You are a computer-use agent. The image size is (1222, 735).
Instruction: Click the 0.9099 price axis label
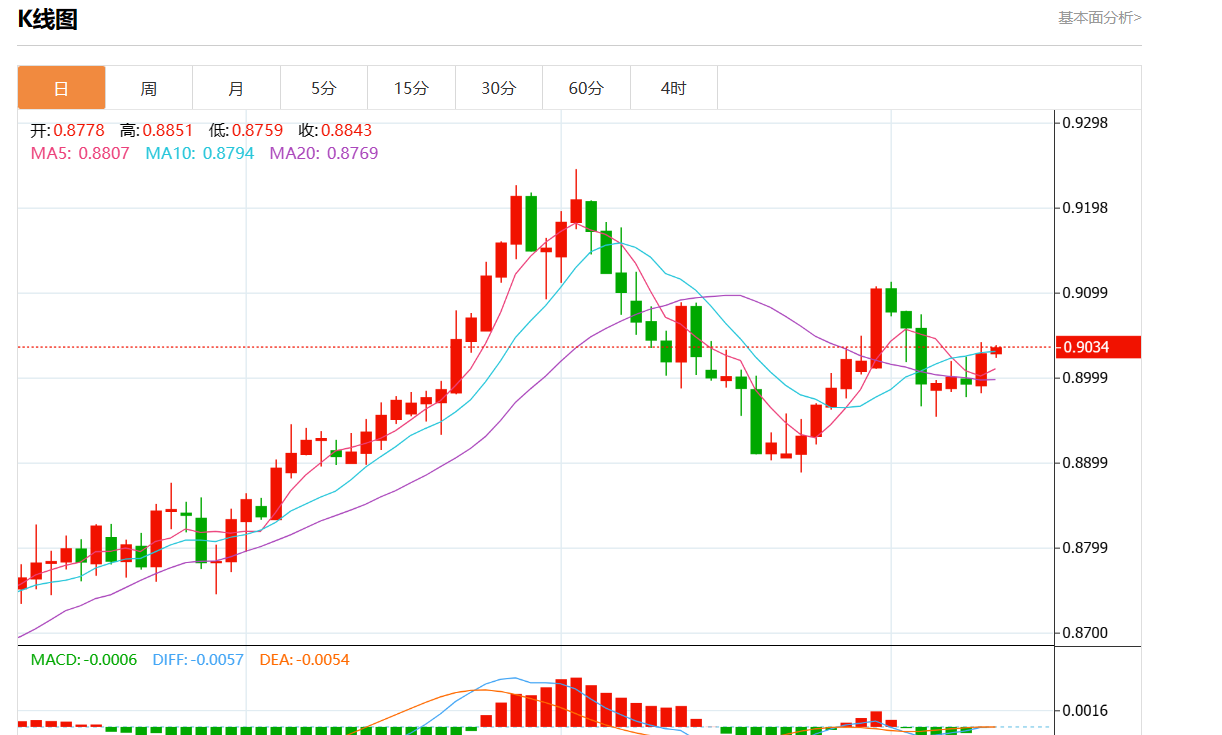coord(1085,293)
